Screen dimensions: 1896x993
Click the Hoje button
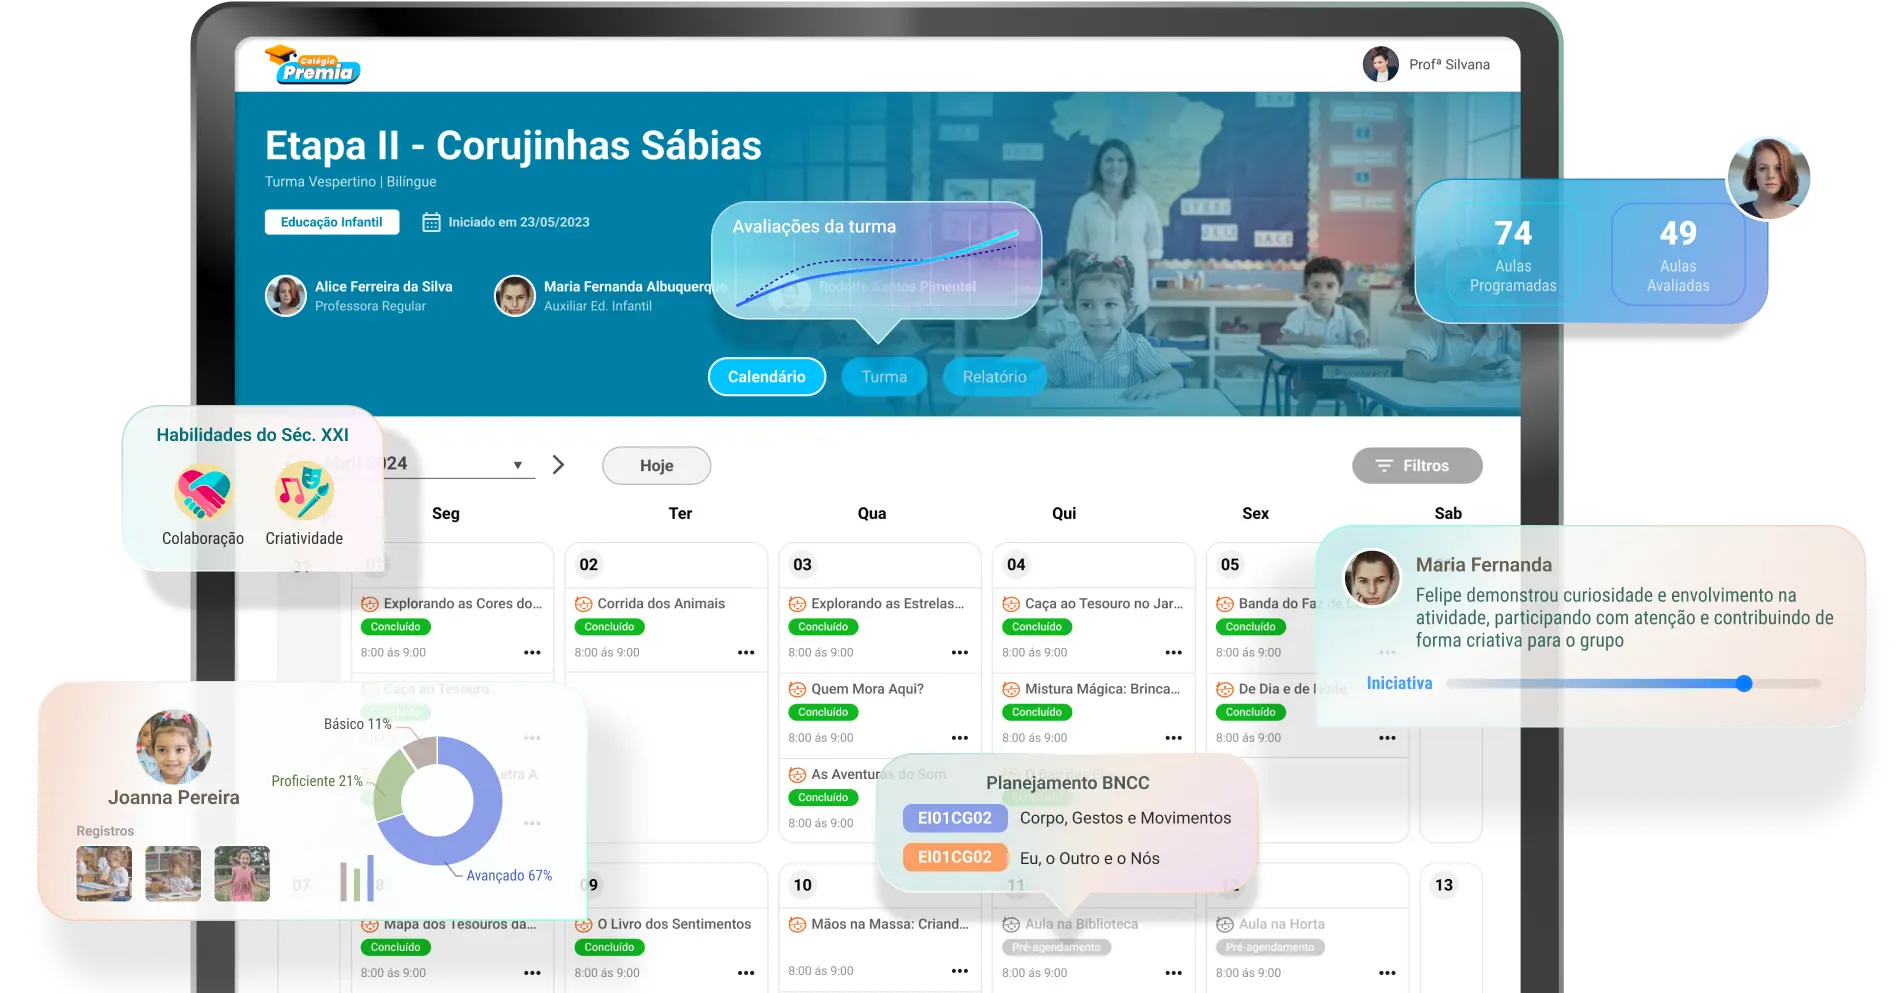tap(656, 466)
